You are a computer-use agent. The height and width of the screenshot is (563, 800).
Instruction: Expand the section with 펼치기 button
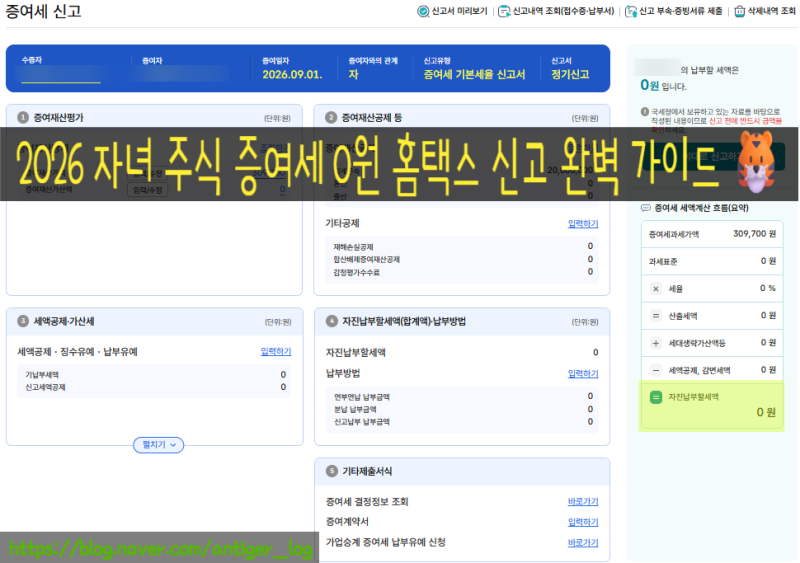click(x=159, y=445)
